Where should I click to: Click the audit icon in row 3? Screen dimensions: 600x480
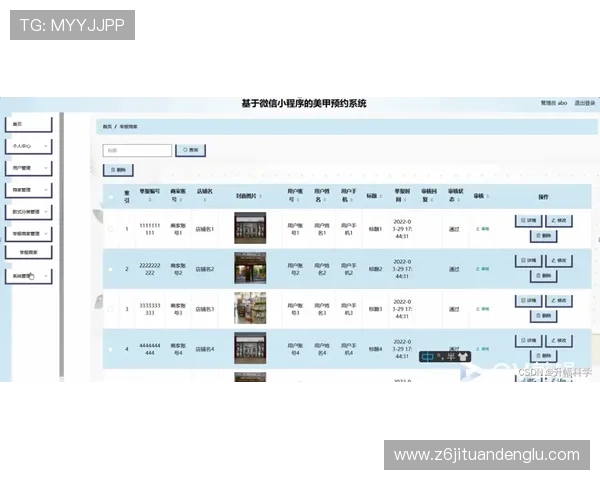(x=483, y=309)
